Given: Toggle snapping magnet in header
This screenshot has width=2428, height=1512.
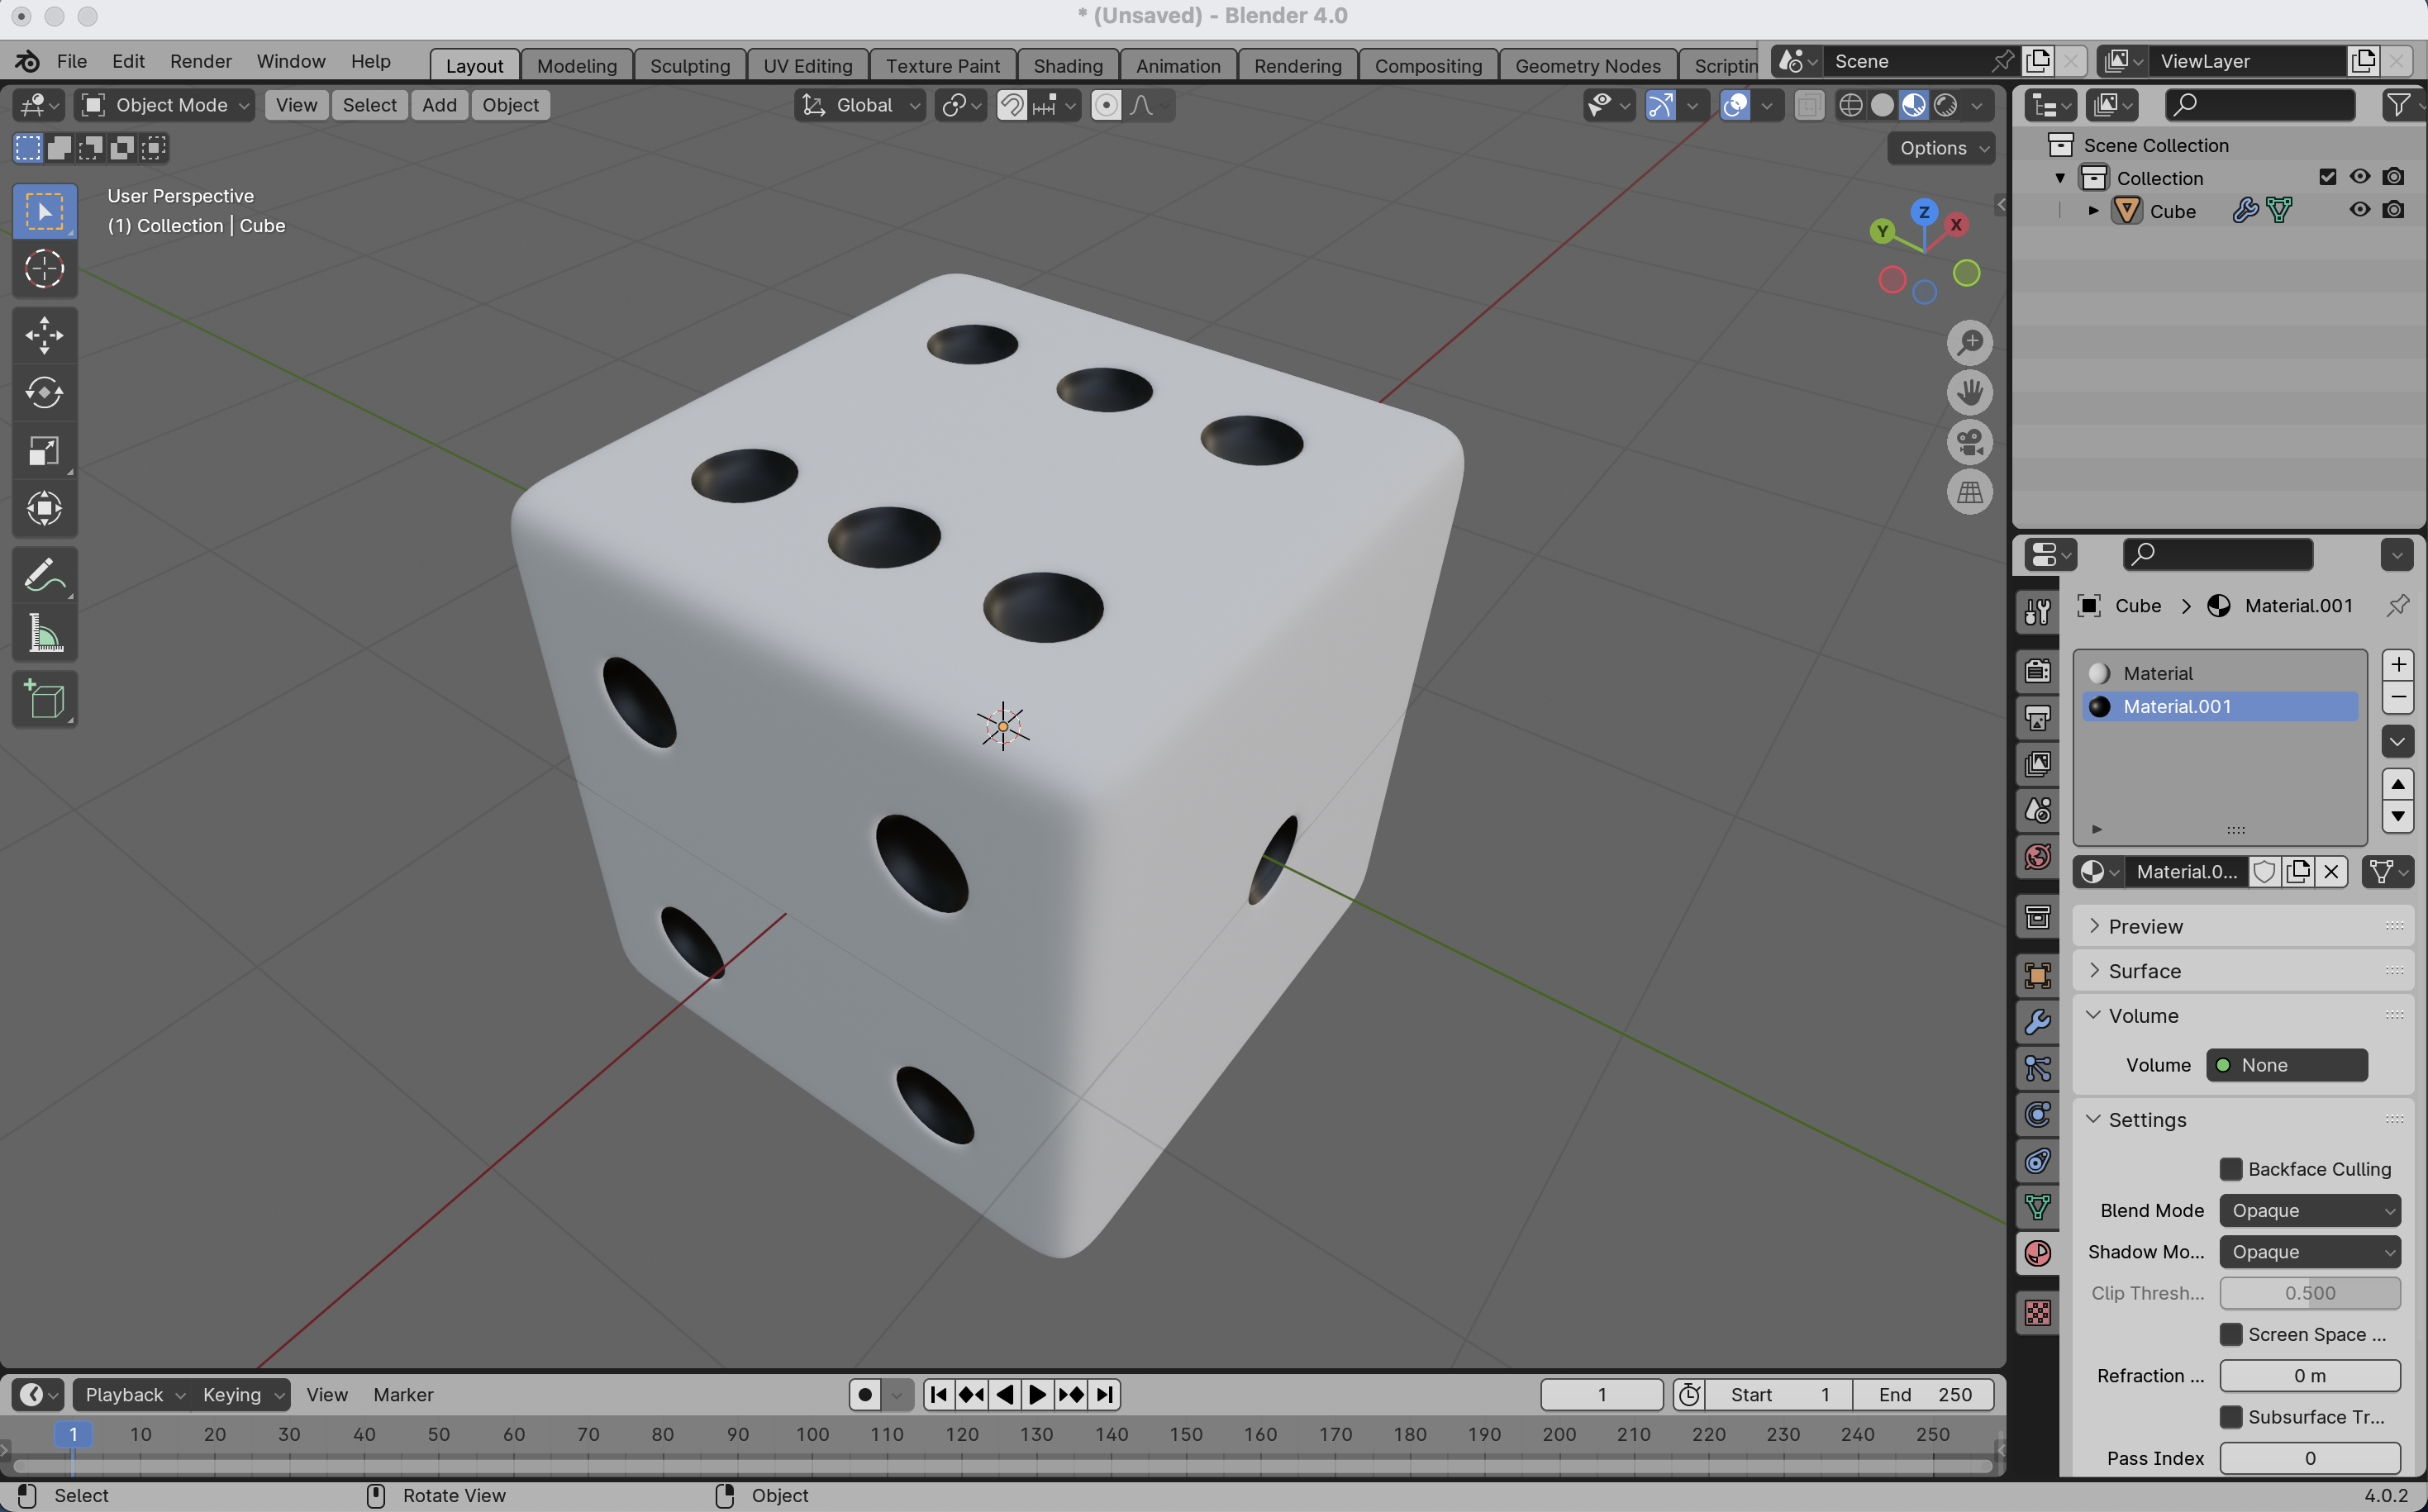Looking at the screenshot, I should [1012, 105].
